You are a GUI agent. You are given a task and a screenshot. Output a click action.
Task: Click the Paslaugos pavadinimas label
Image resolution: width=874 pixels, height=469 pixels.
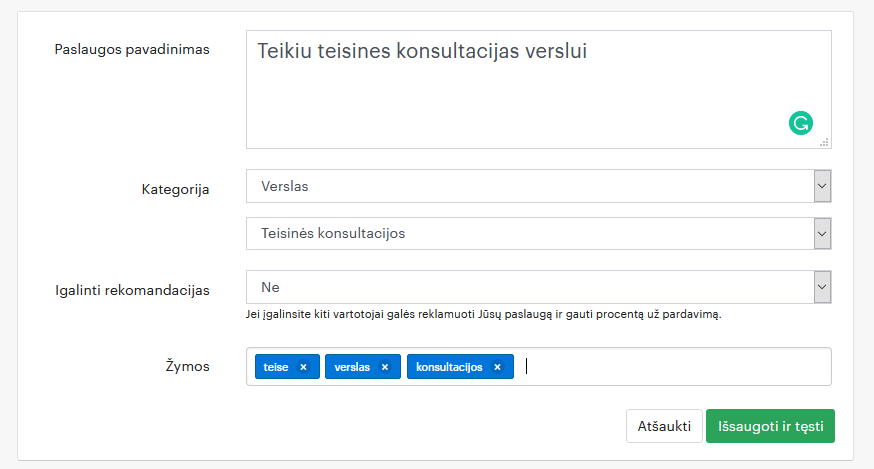coord(132,50)
